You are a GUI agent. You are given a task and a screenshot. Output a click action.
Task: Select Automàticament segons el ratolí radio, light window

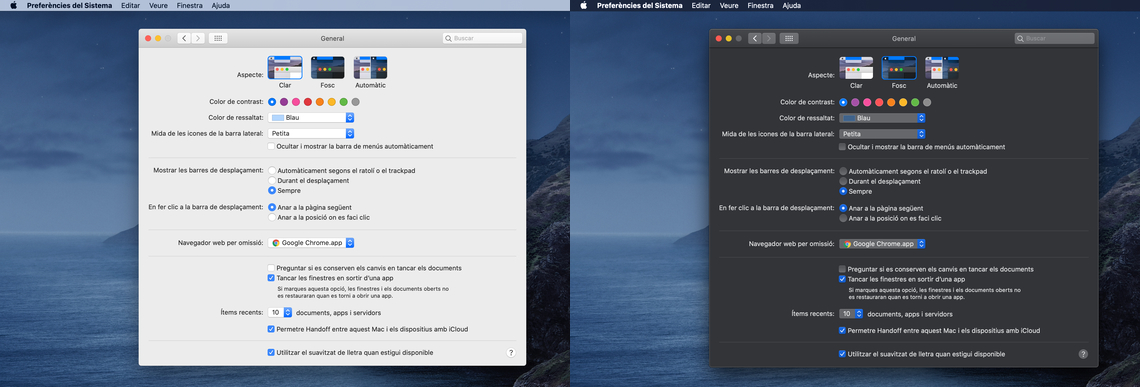272,171
